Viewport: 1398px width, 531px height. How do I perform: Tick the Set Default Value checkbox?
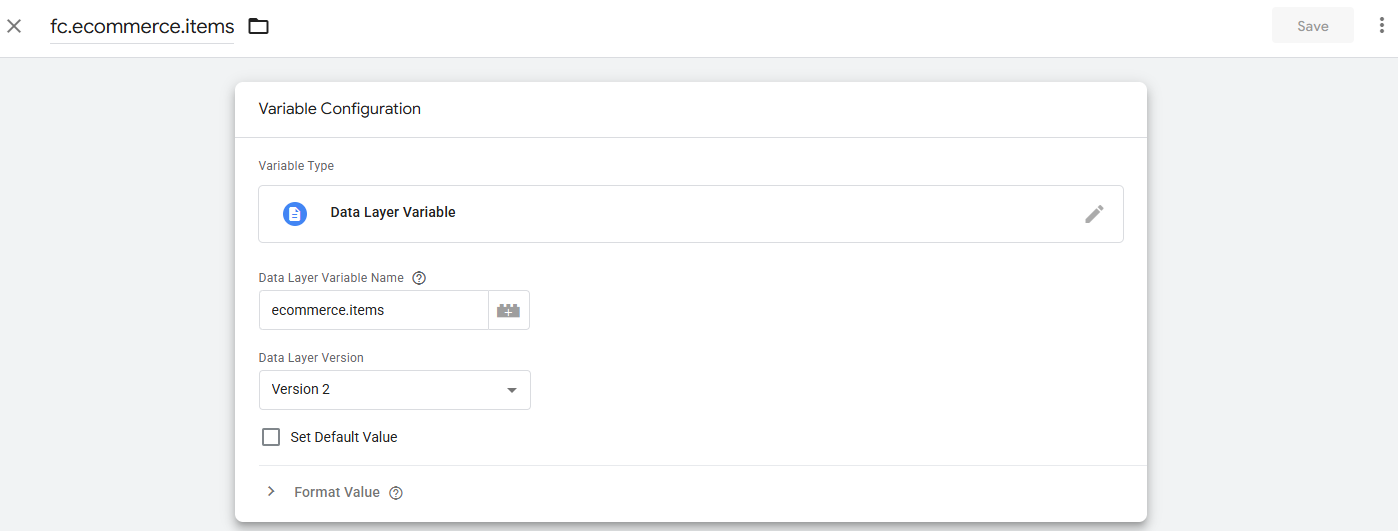[x=271, y=437]
